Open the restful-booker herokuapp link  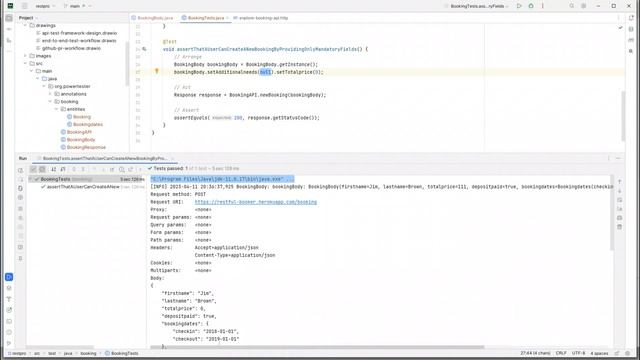256,202
